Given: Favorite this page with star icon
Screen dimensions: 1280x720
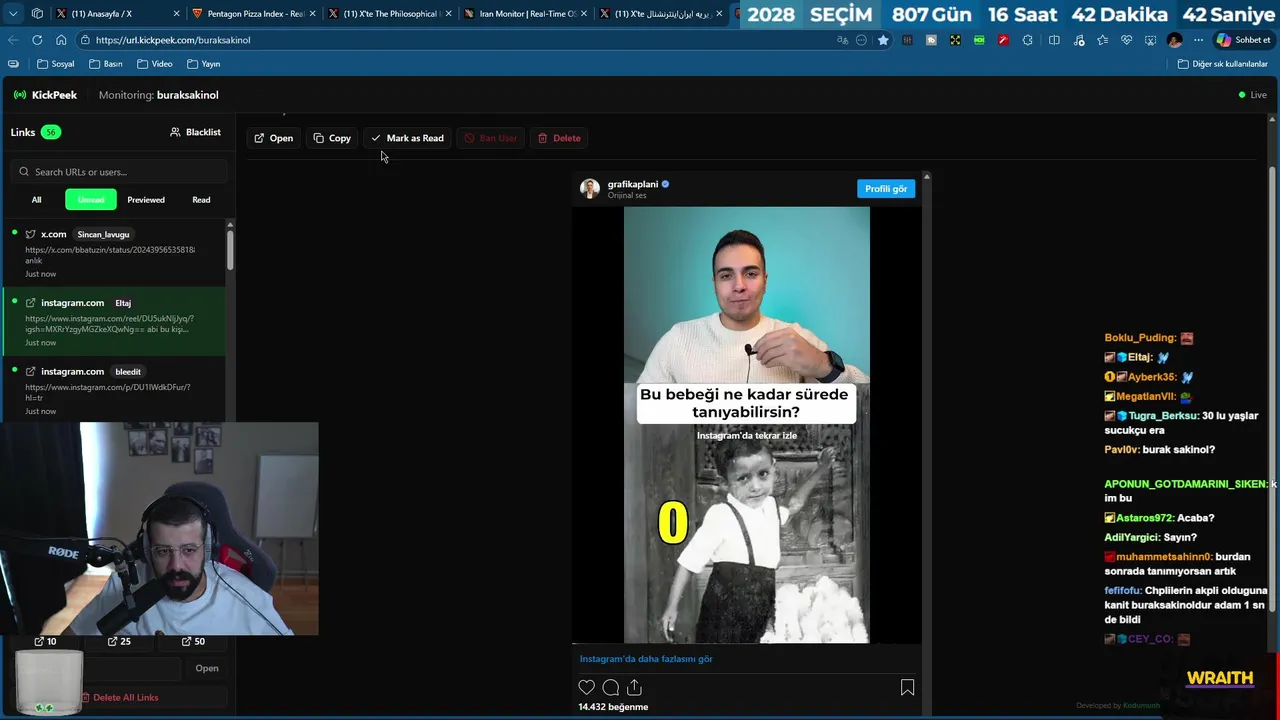Looking at the screenshot, I should [x=883, y=40].
